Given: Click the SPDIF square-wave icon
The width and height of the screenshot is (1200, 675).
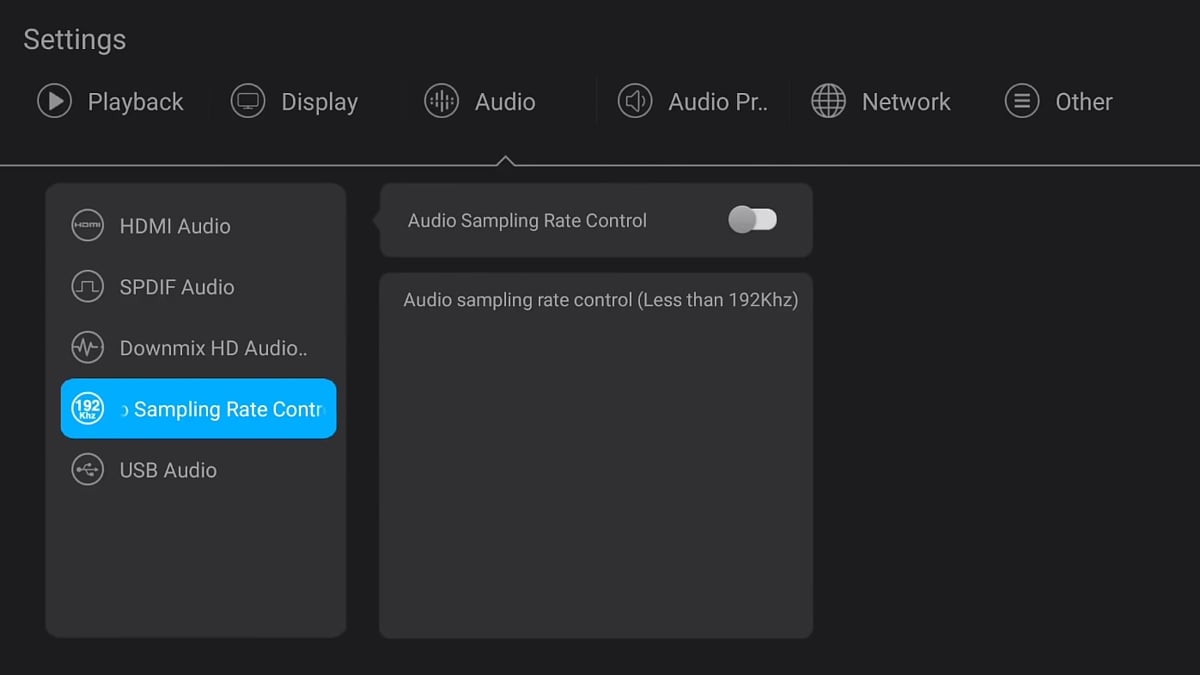Looking at the screenshot, I should [x=88, y=287].
